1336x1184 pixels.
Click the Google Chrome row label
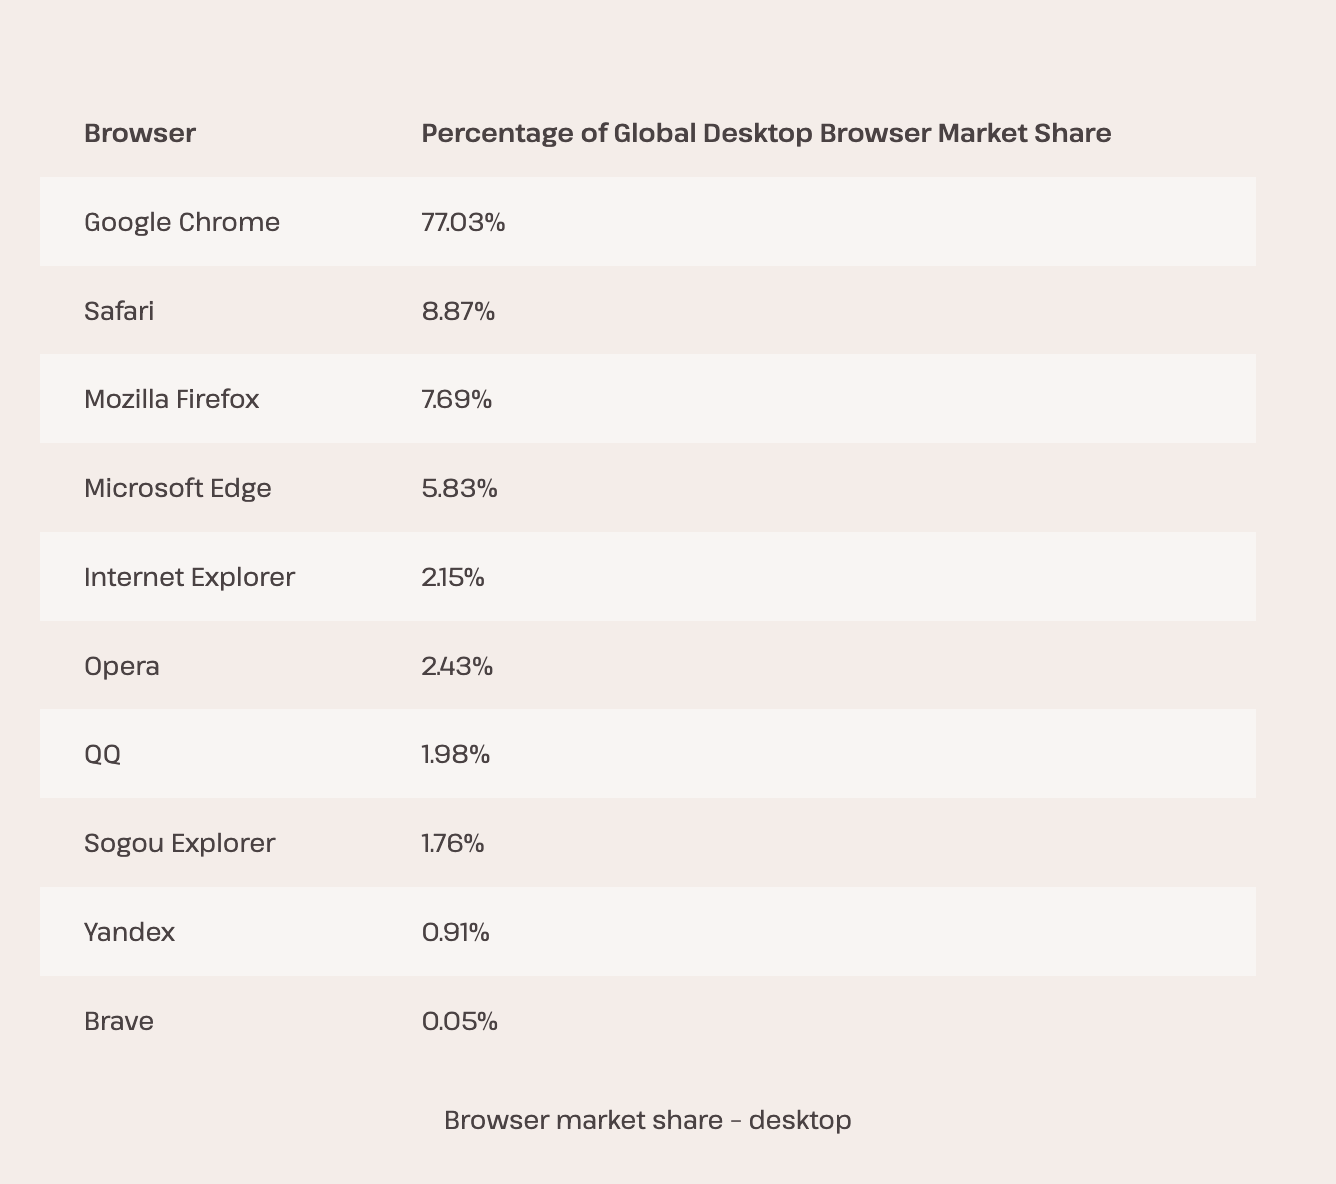182,222
